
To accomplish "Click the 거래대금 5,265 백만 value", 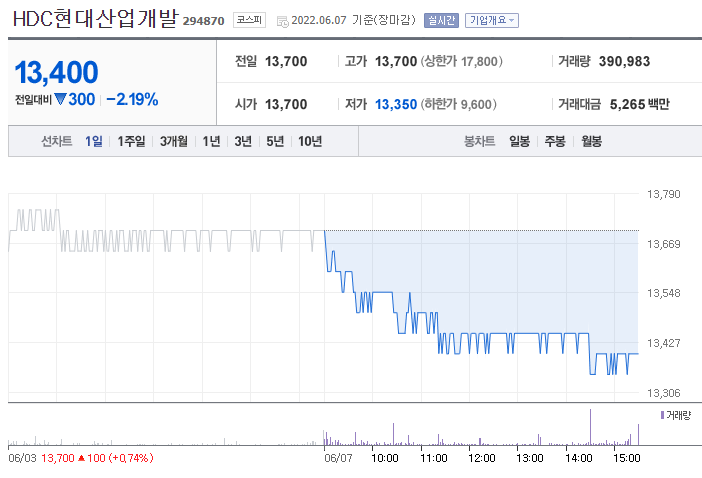I will tap(639, 104).
